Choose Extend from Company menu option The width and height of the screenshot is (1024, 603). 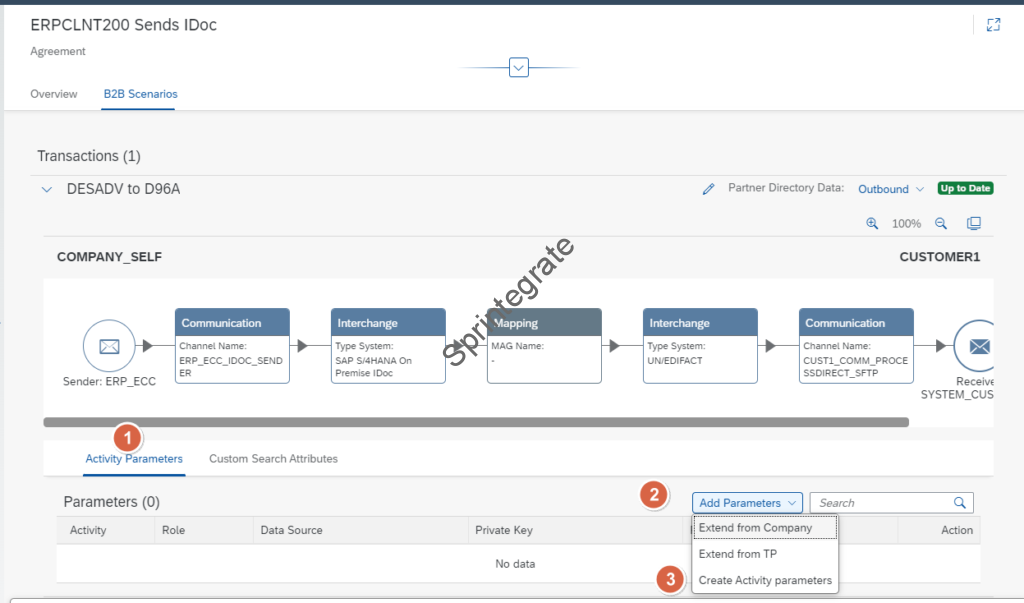[x=755, y=528]
